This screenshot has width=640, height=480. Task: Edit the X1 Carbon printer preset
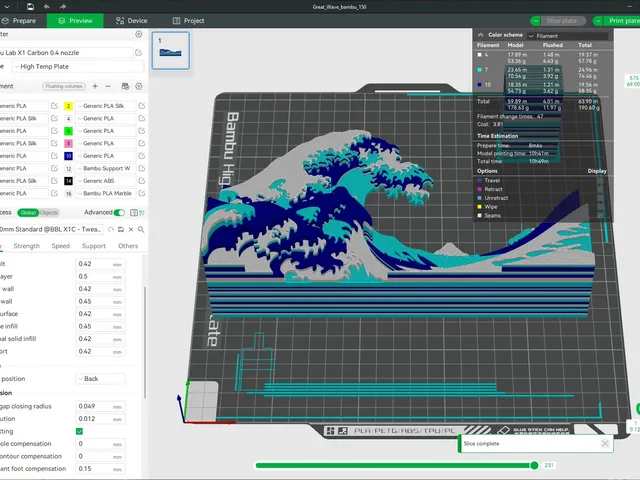pyautogui.click(x=138, y=53)
